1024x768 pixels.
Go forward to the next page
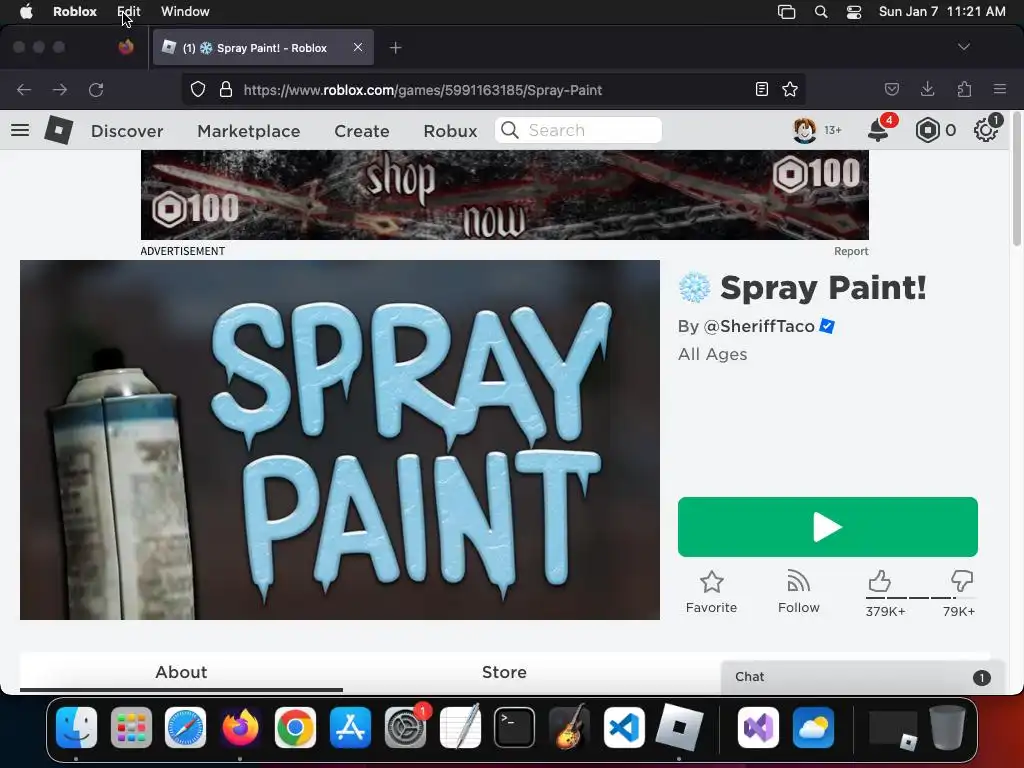click(x=60, y=89)
